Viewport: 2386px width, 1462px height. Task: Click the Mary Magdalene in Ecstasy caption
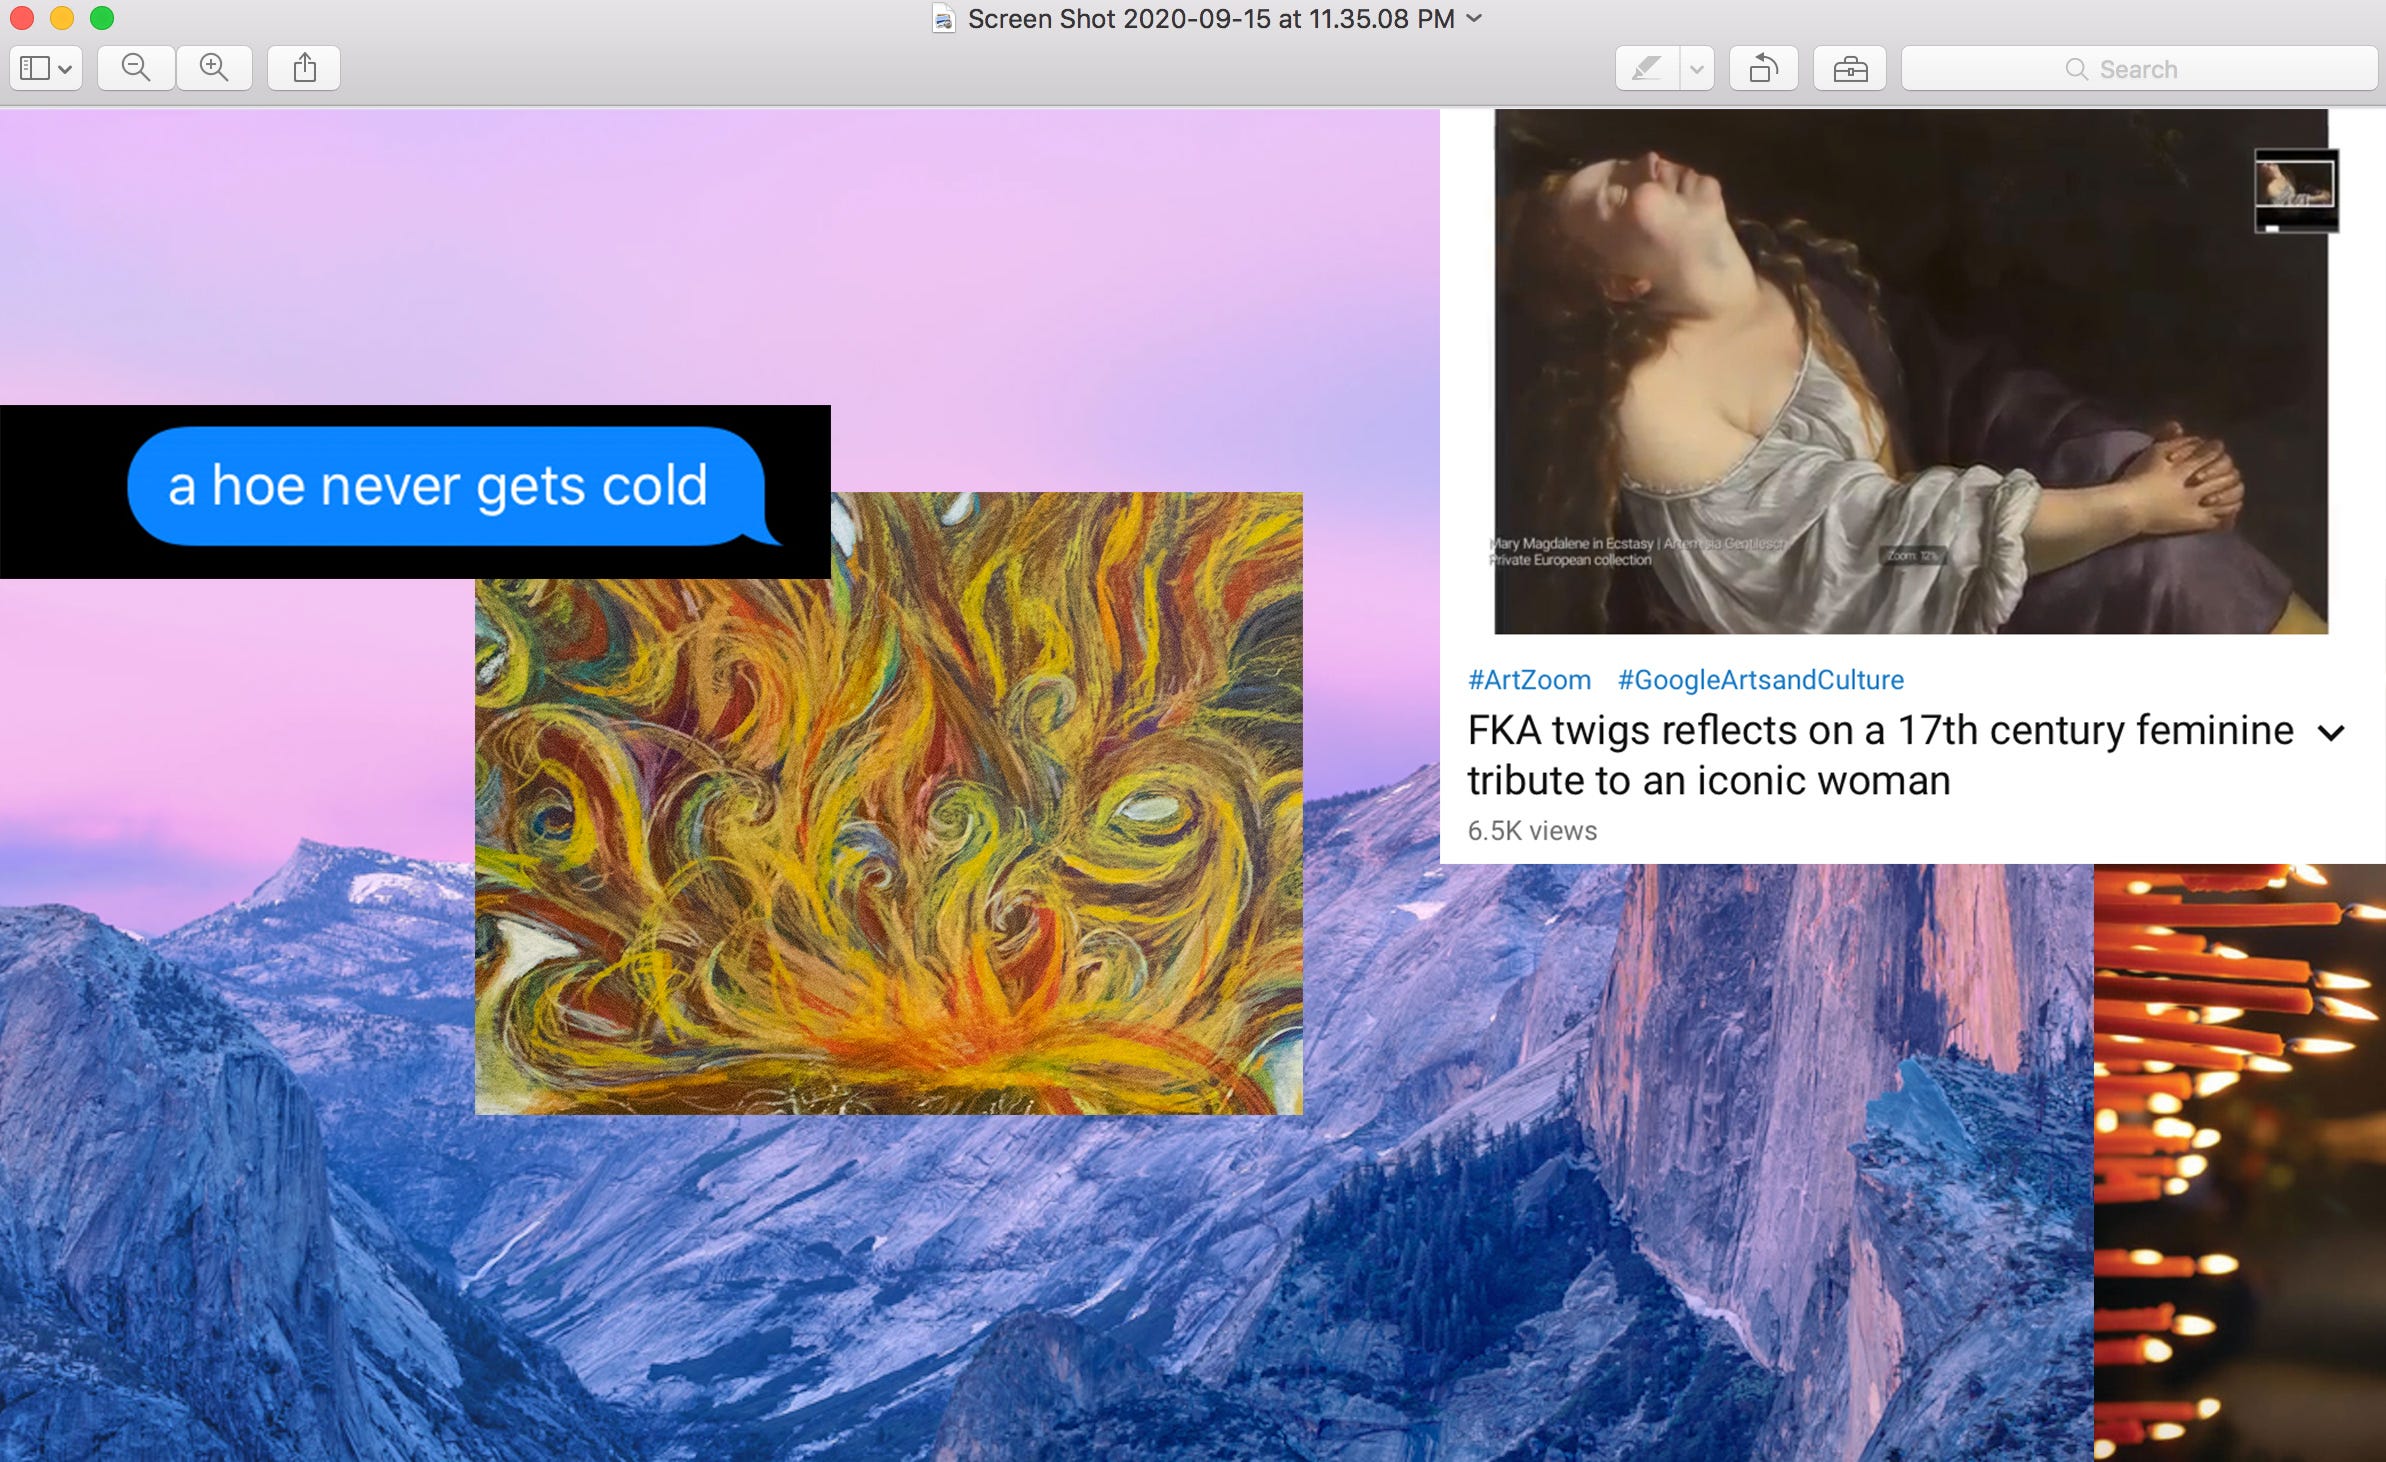click(x=1636, y=552)
